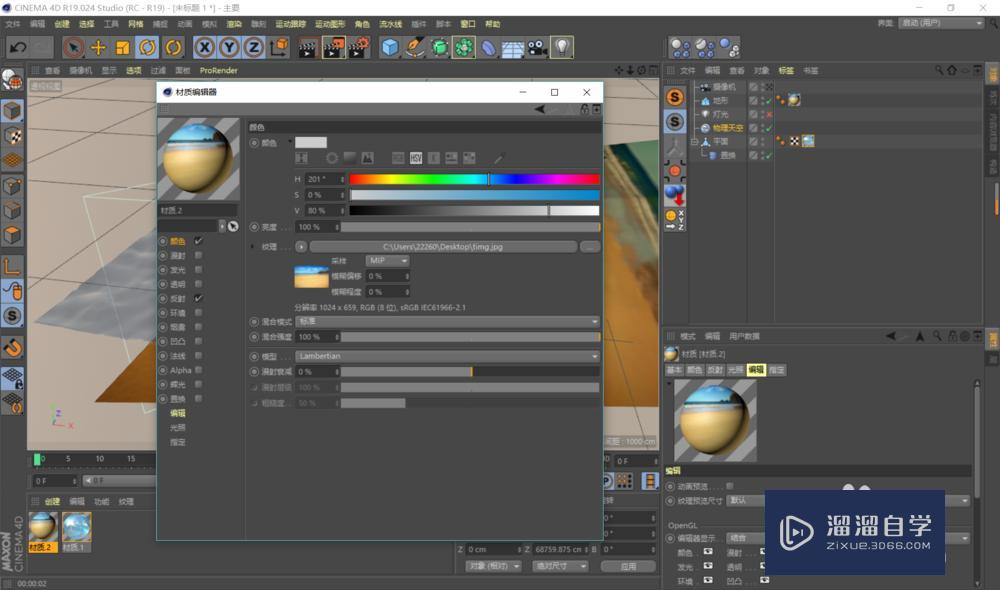The width and height of the screenshot is (1000, 590).
Task: Open the 渲染 menu in main menubar
Action: 235,24
